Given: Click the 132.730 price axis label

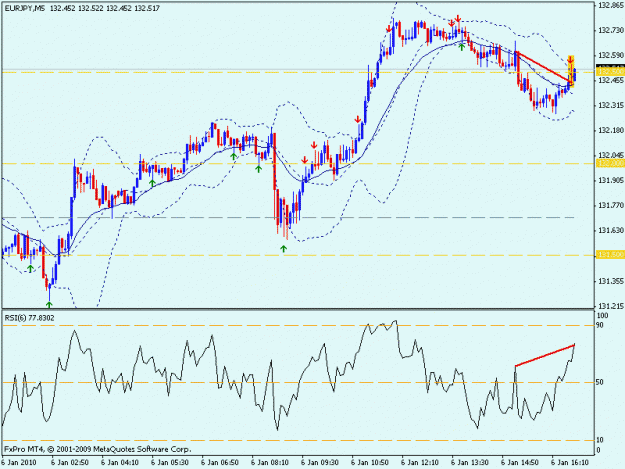Looking at the screenshot, I should 610,30.
